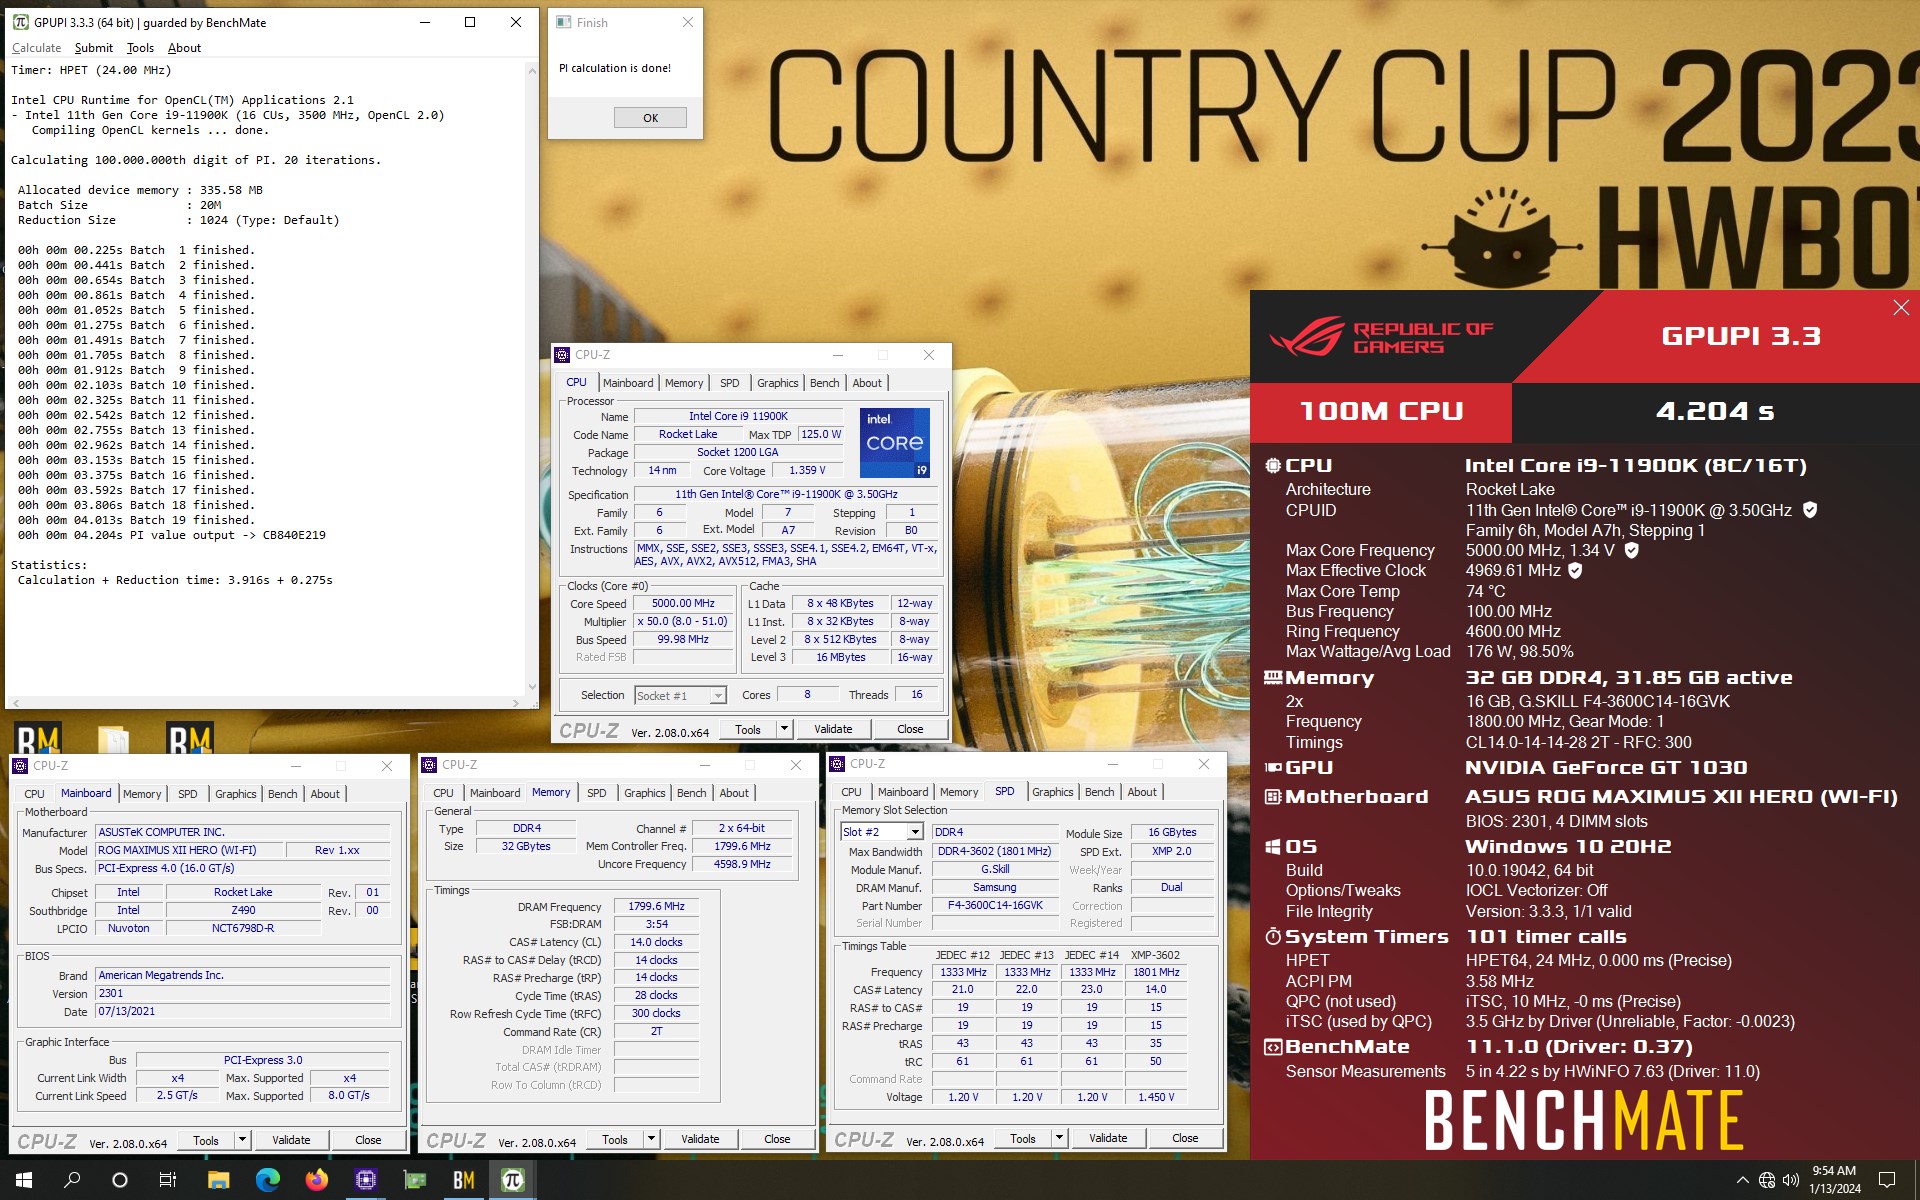Click Validate in CPU-Z Mainboard window

(291, 1140)
